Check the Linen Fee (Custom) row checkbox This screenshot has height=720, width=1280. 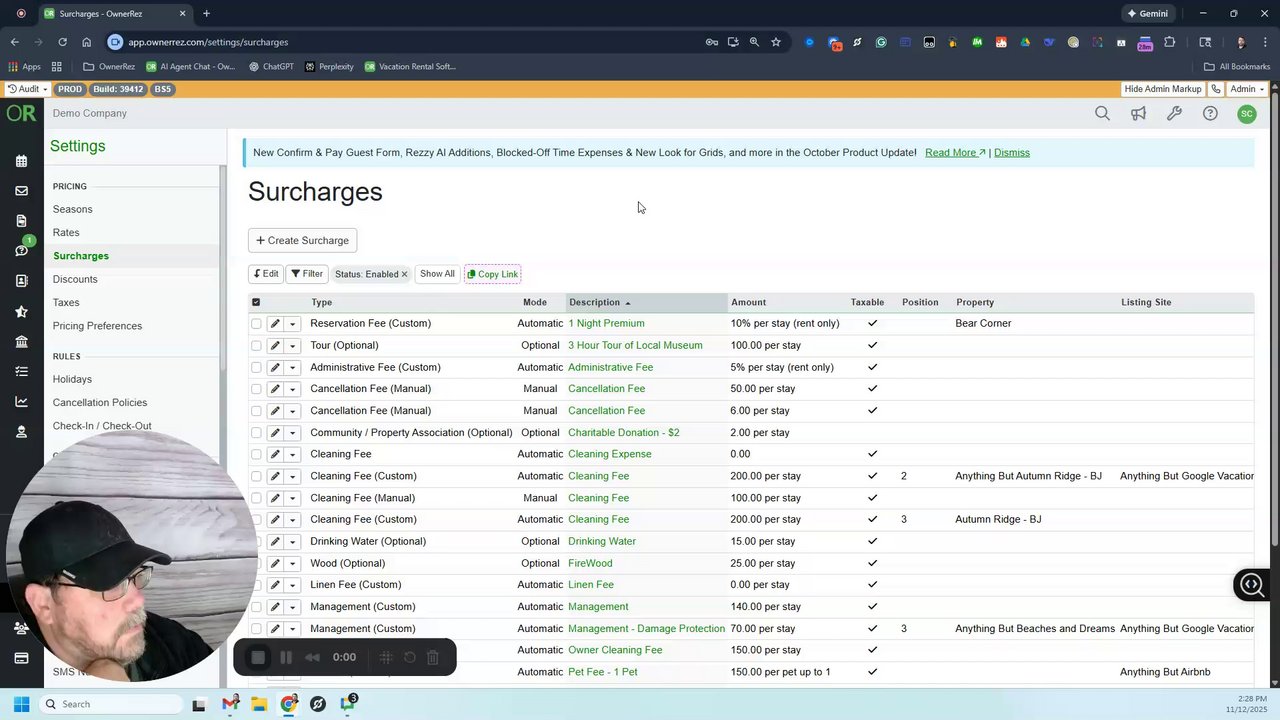[x=256, y=585]
